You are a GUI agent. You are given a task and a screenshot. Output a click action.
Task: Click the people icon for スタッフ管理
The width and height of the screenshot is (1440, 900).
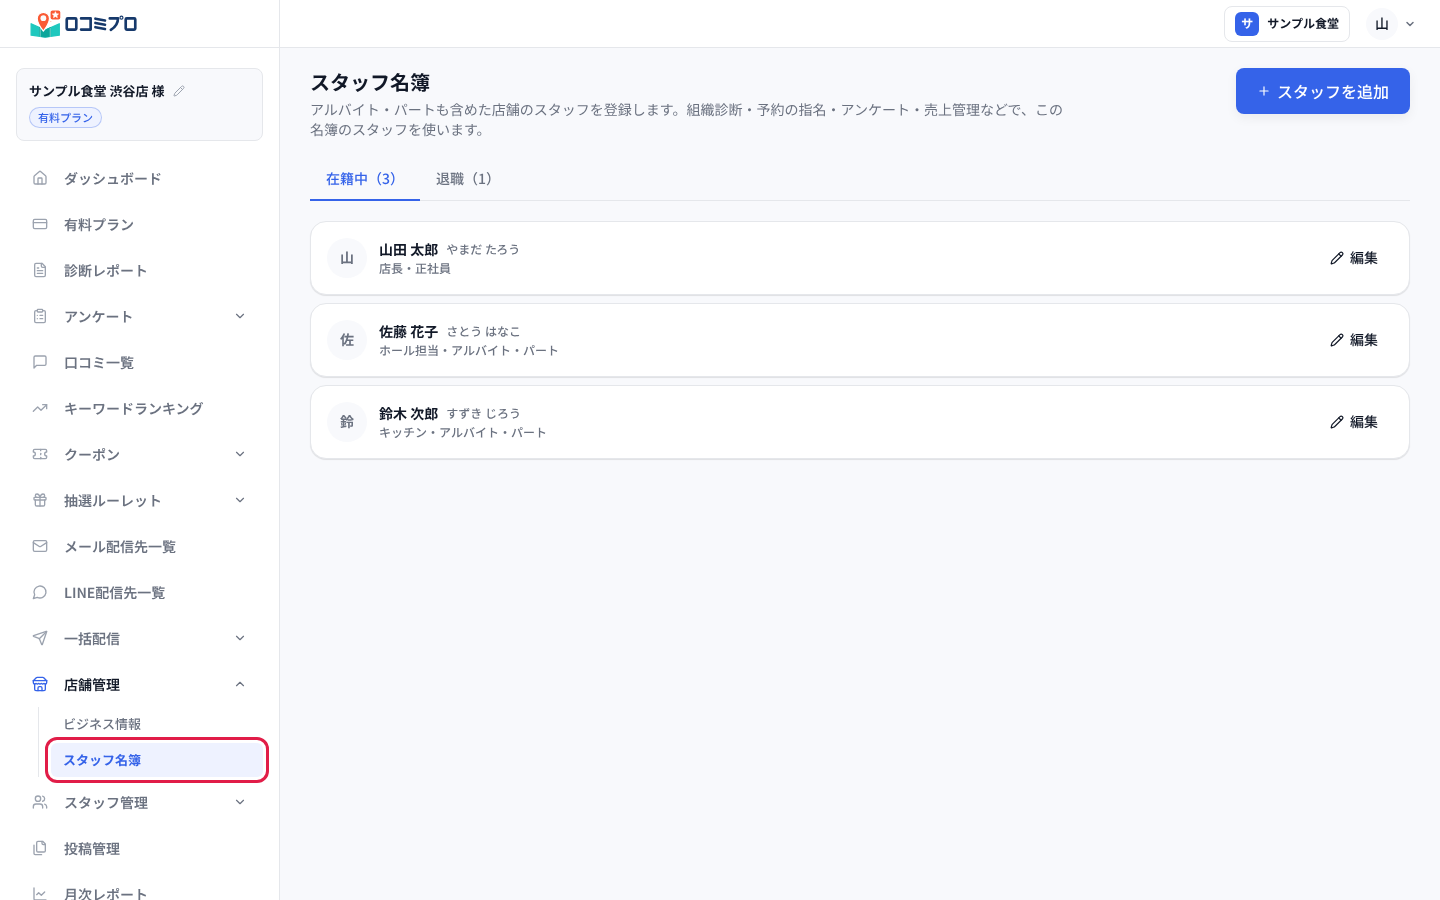40,802
